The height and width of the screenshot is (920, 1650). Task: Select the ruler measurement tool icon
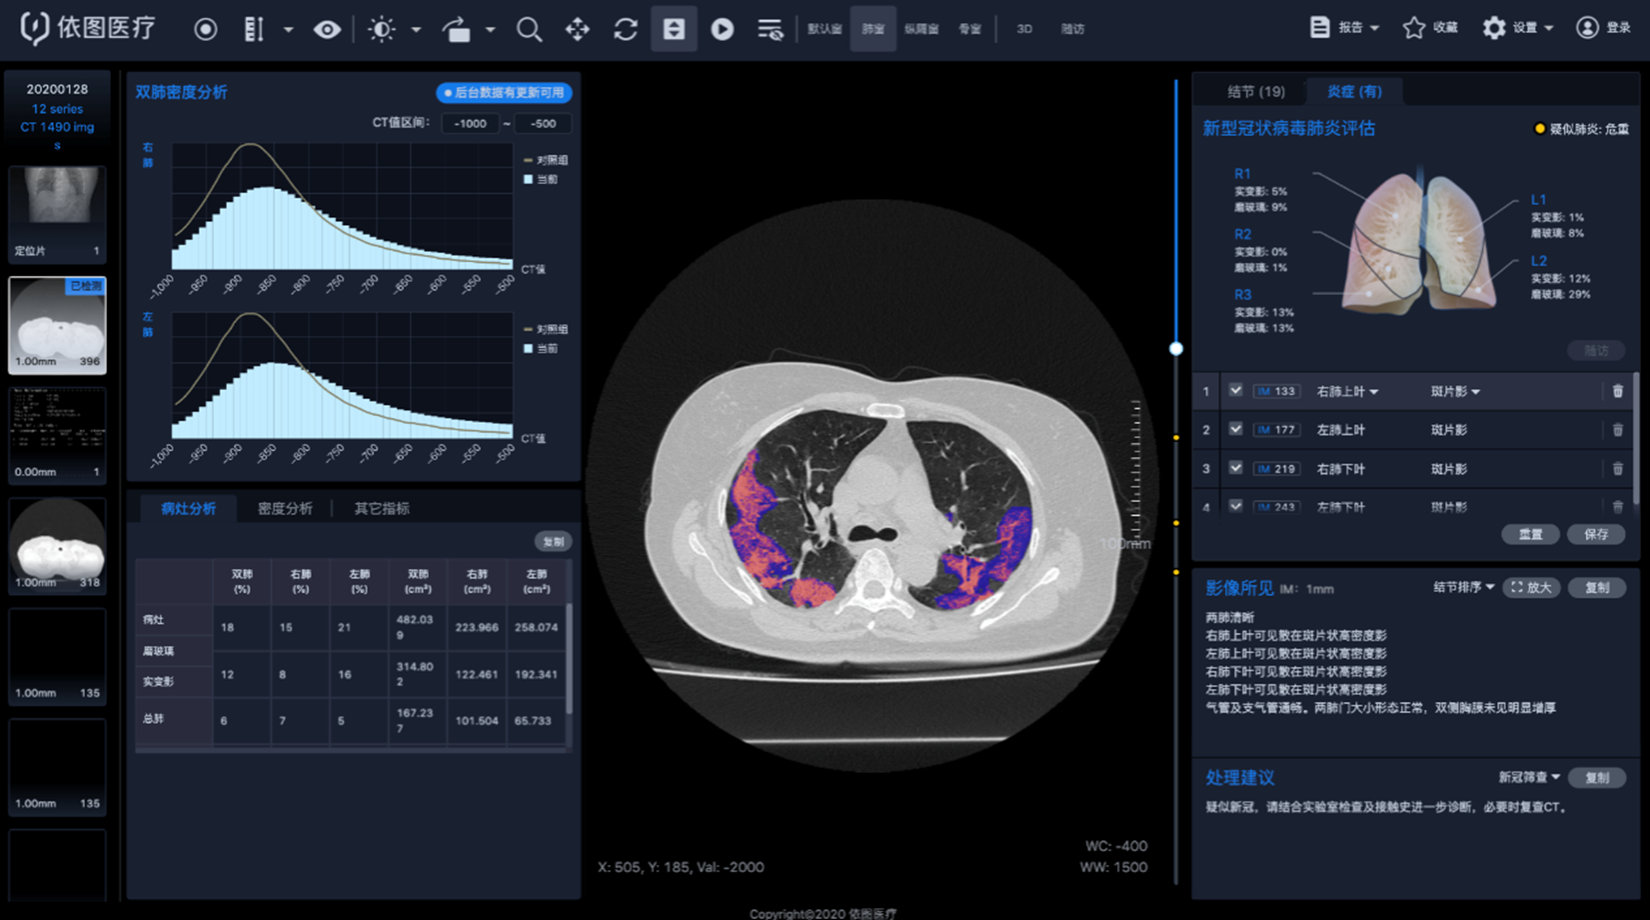pyautogui.click(x=254, y=29)
